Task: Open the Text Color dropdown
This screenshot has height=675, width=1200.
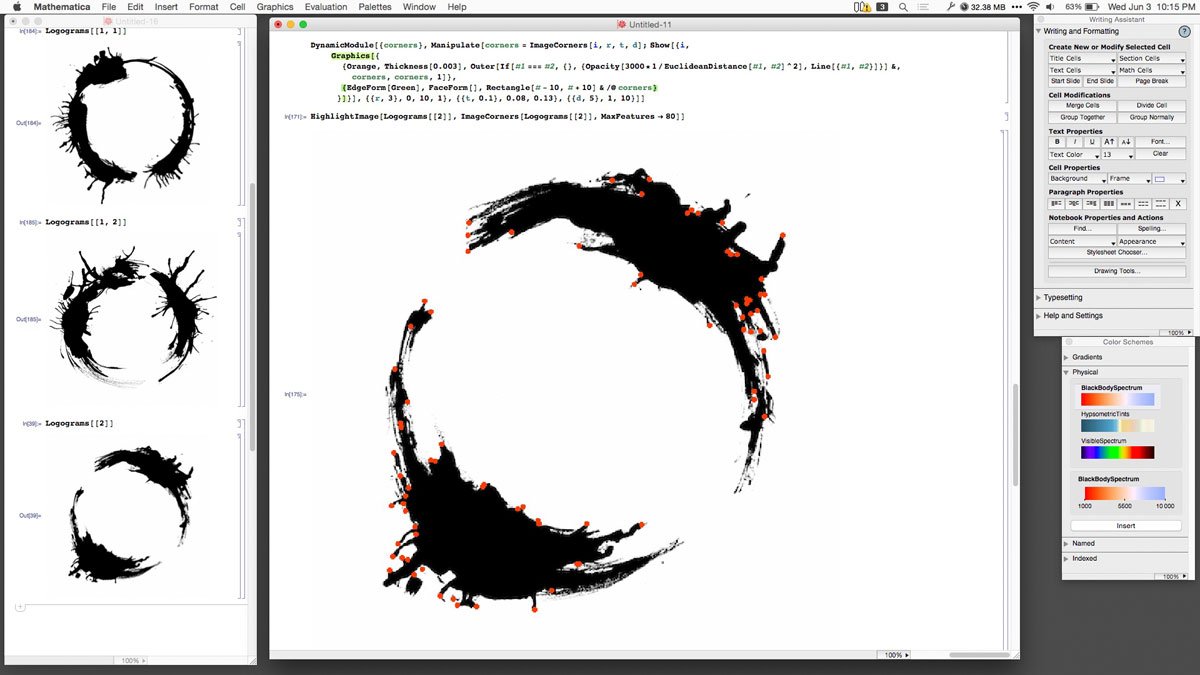Action: click(1073, 155)
